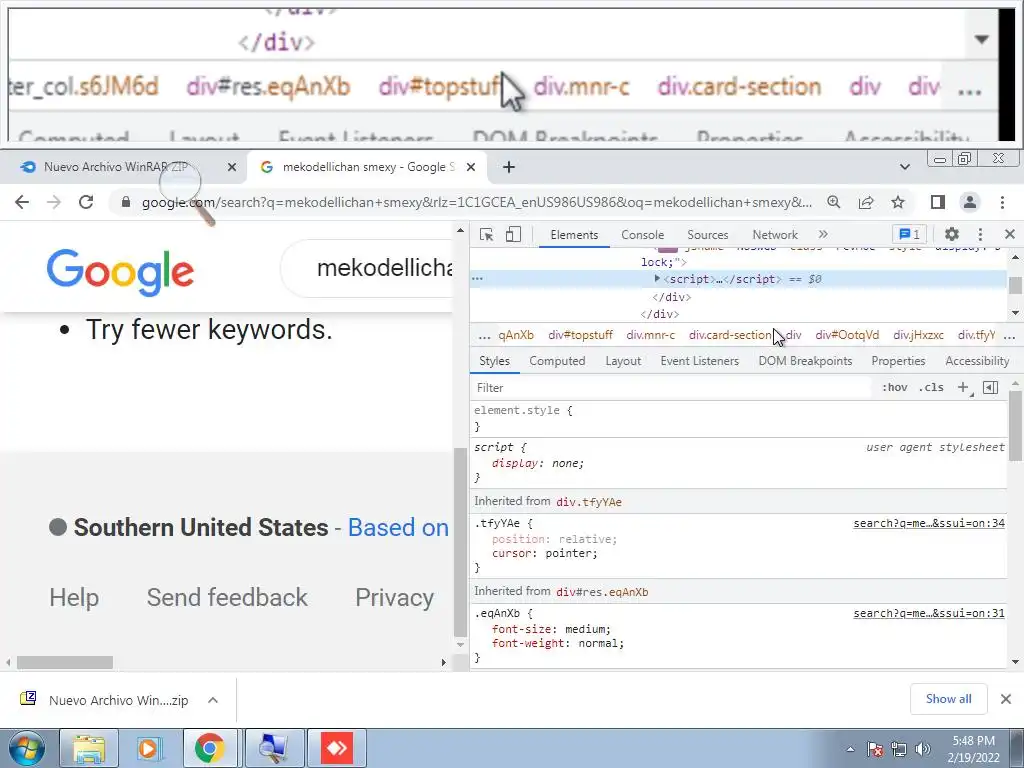
Task: Select div.card-section in the breadcrumb
Action: [x=729, y=335]
